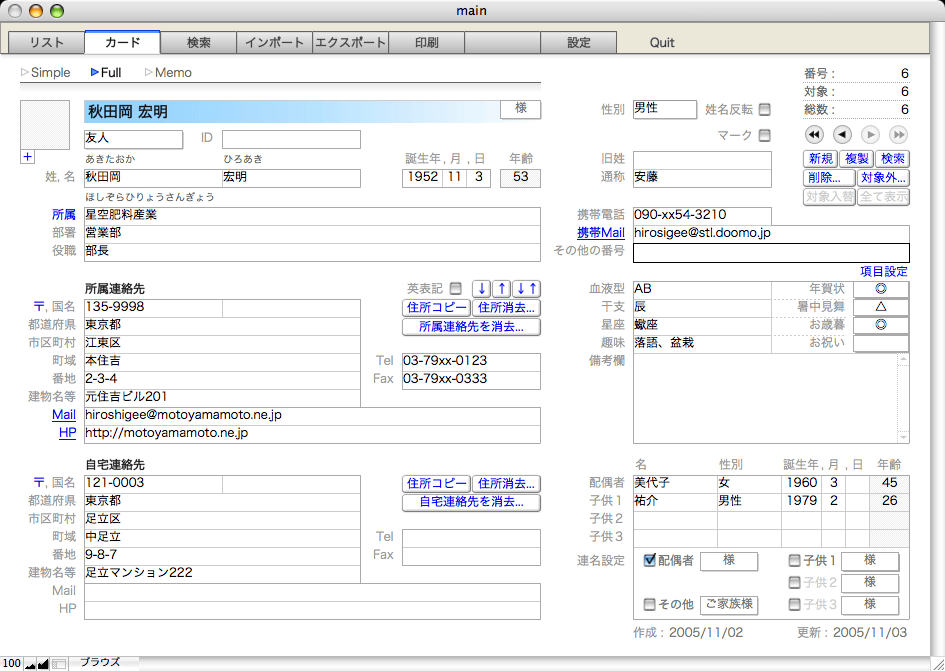
Task: Open the 性別 dropdown showing 男性
Action: coord(665,109)
